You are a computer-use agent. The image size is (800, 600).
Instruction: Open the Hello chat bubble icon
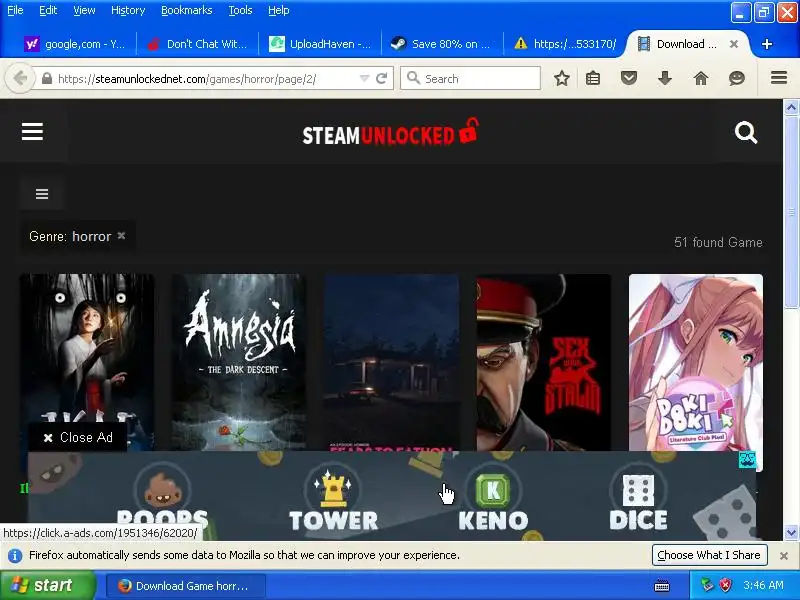737,79
